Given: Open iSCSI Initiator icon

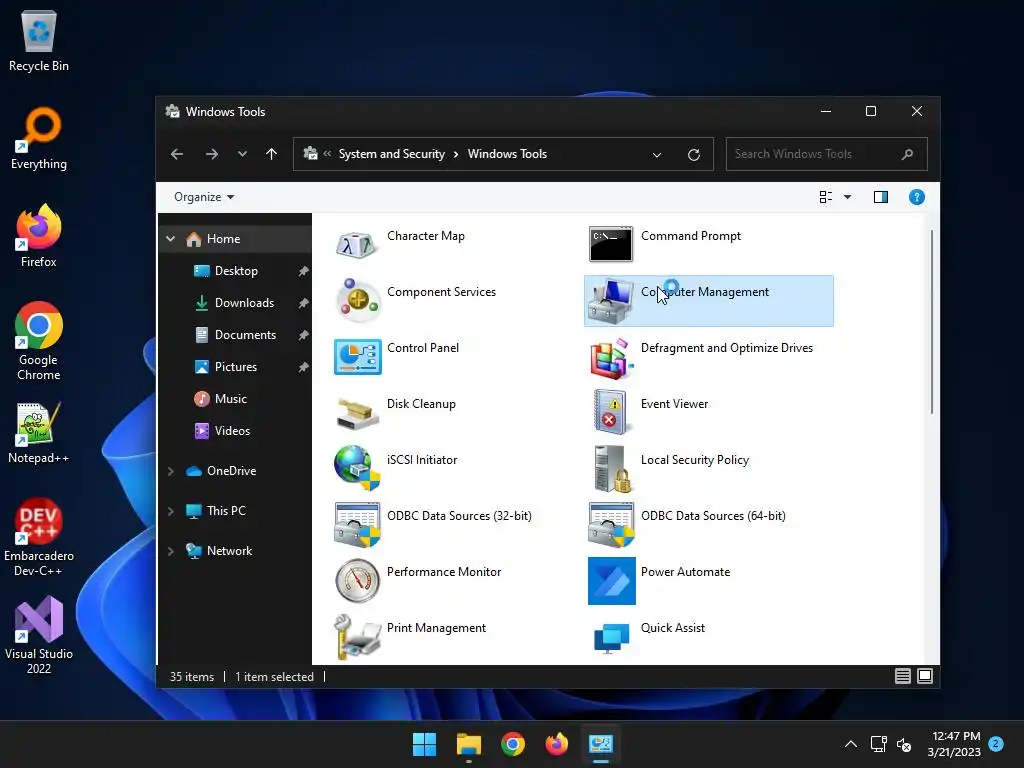Looking at the screenshot, I should point(357,468).
